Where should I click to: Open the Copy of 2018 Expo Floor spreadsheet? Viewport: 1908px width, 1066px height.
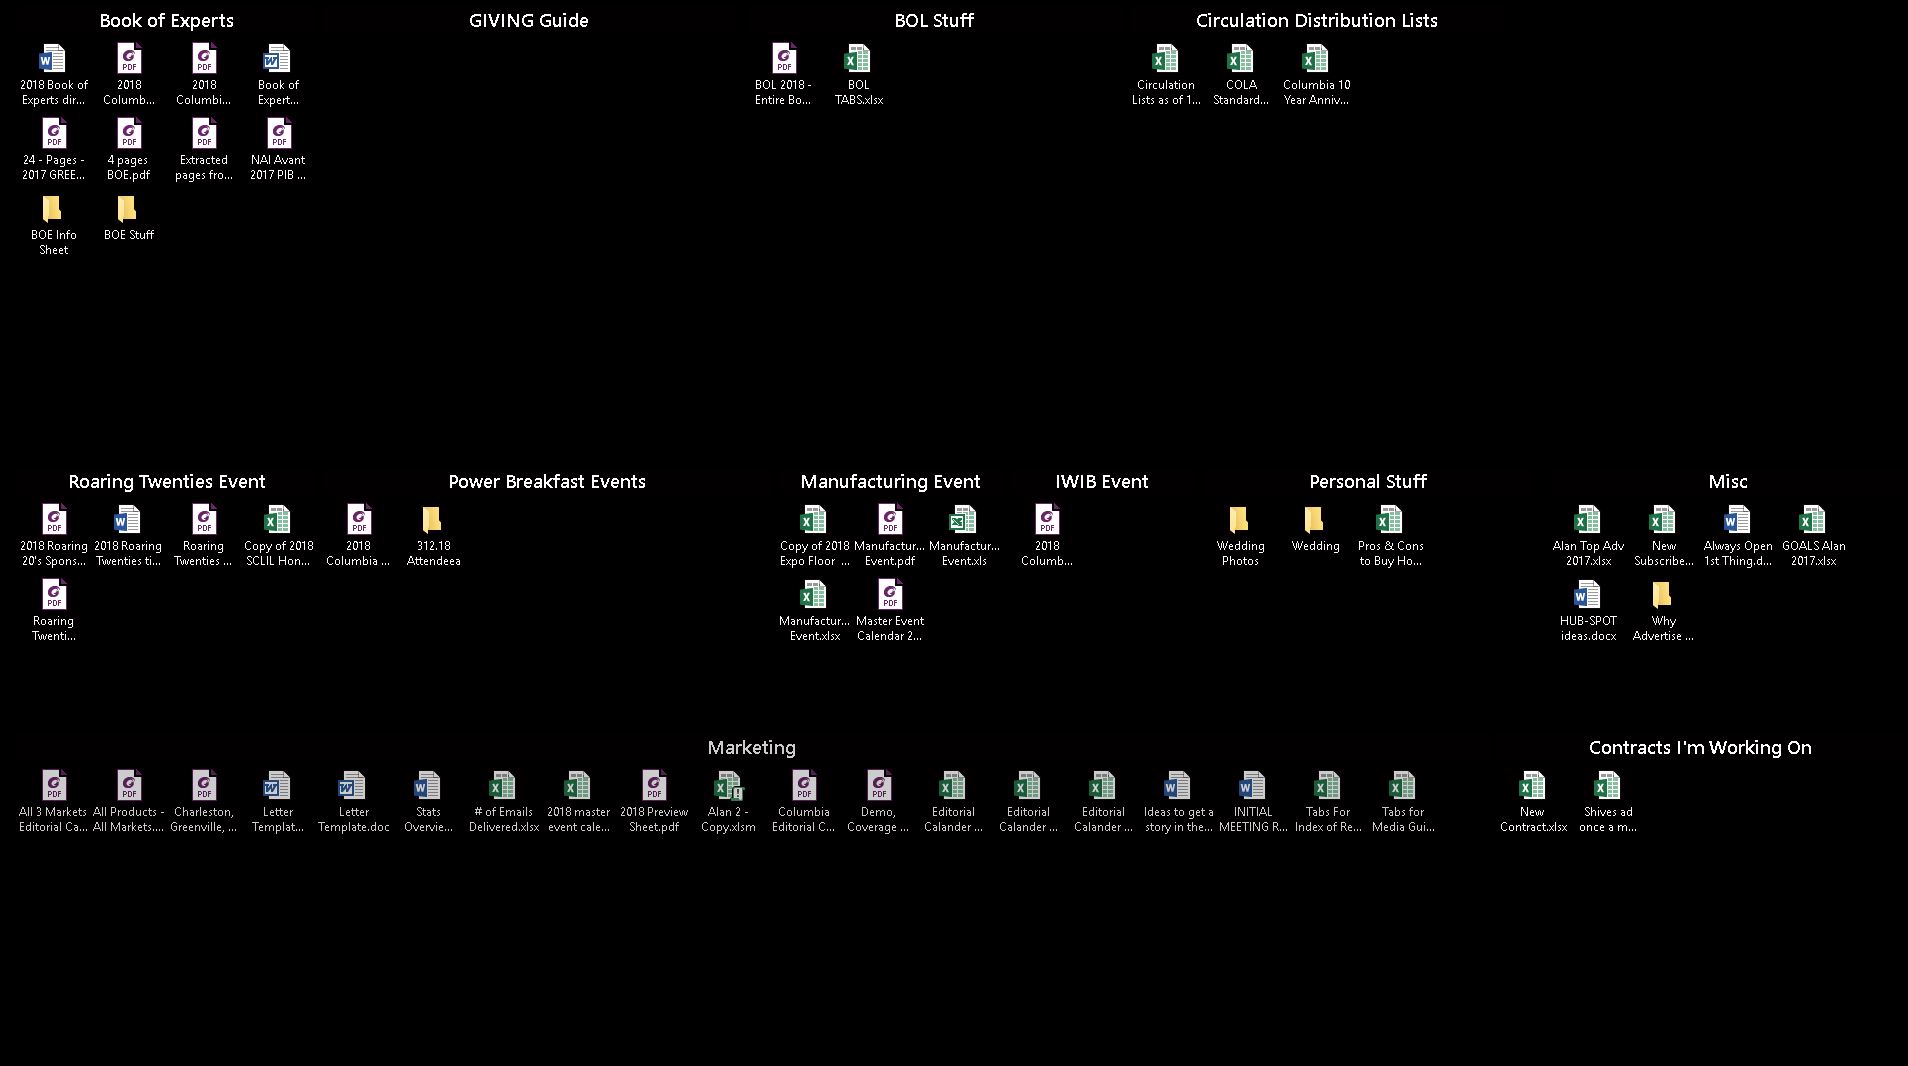pos(814,535)
